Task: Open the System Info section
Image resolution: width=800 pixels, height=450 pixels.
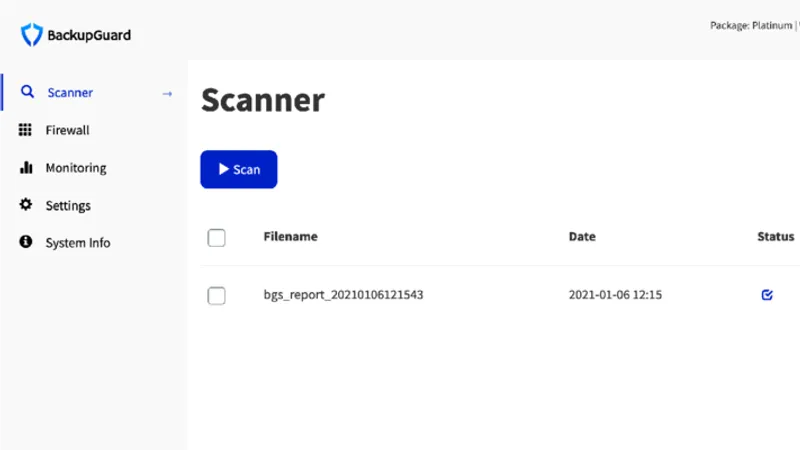Action: coord(78,243)
